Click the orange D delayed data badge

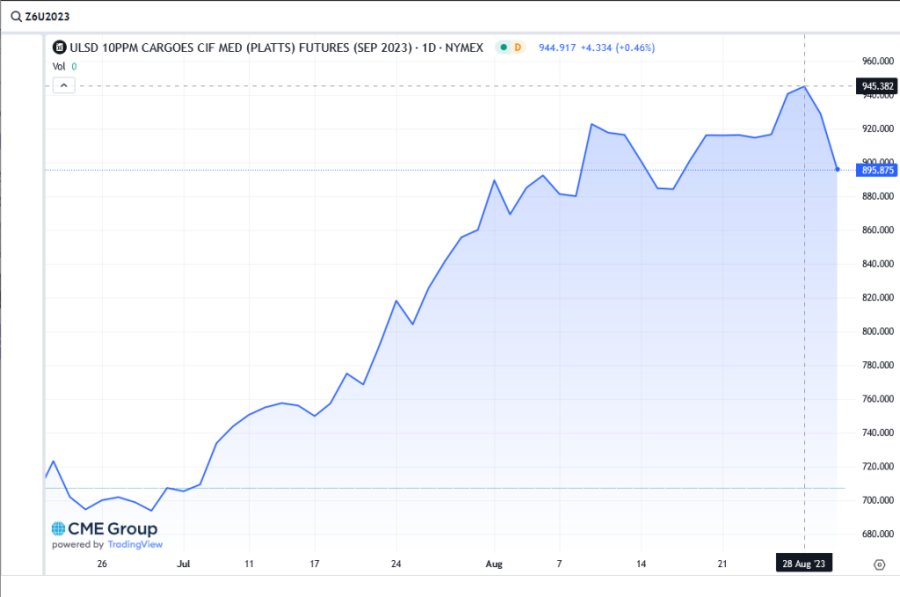click(518, 47)
